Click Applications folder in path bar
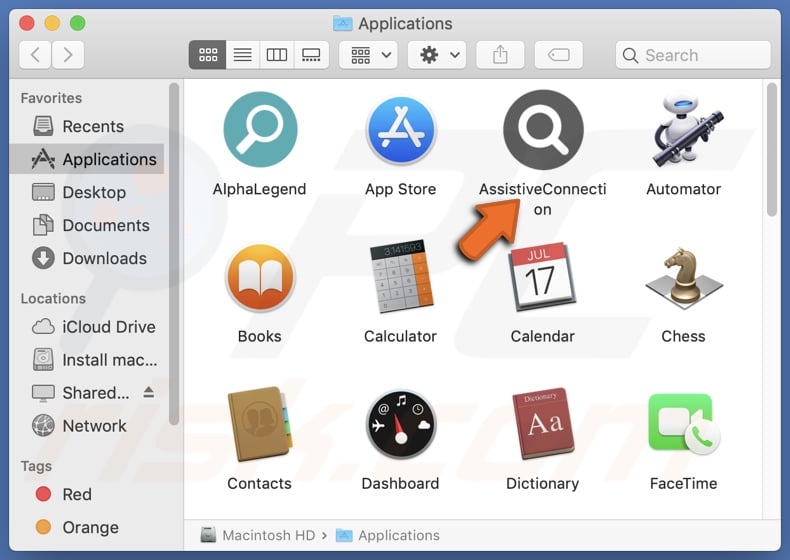 click(388, 535)
